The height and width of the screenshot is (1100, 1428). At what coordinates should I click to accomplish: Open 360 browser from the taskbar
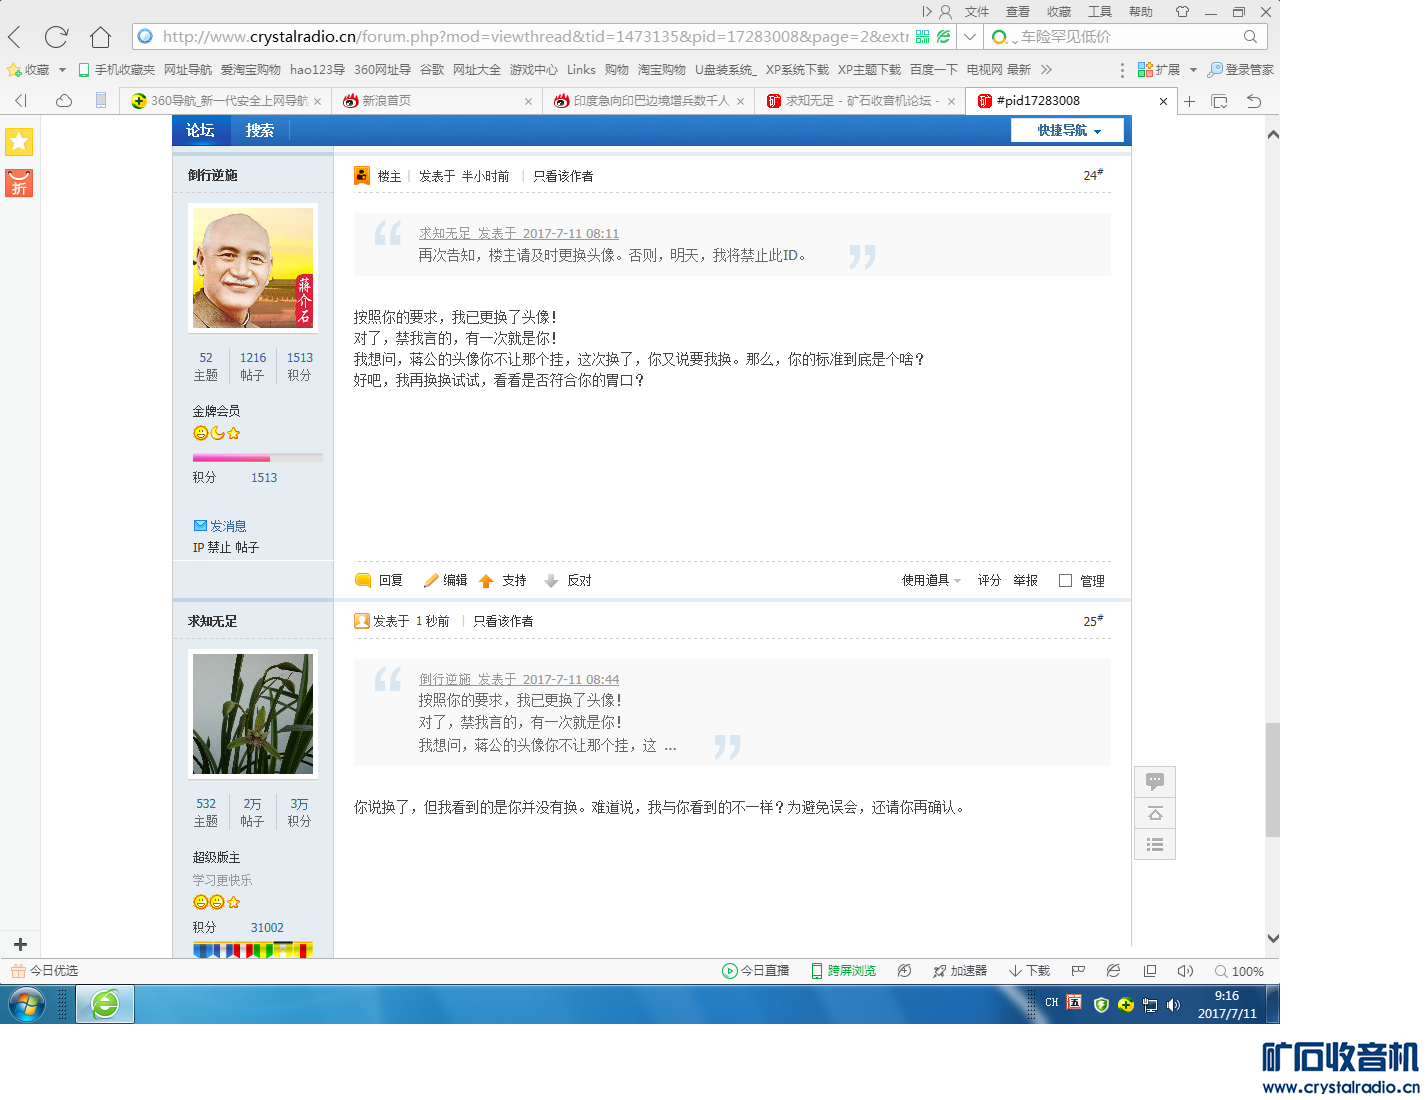pyautogui.click(x=105, y=1003)
